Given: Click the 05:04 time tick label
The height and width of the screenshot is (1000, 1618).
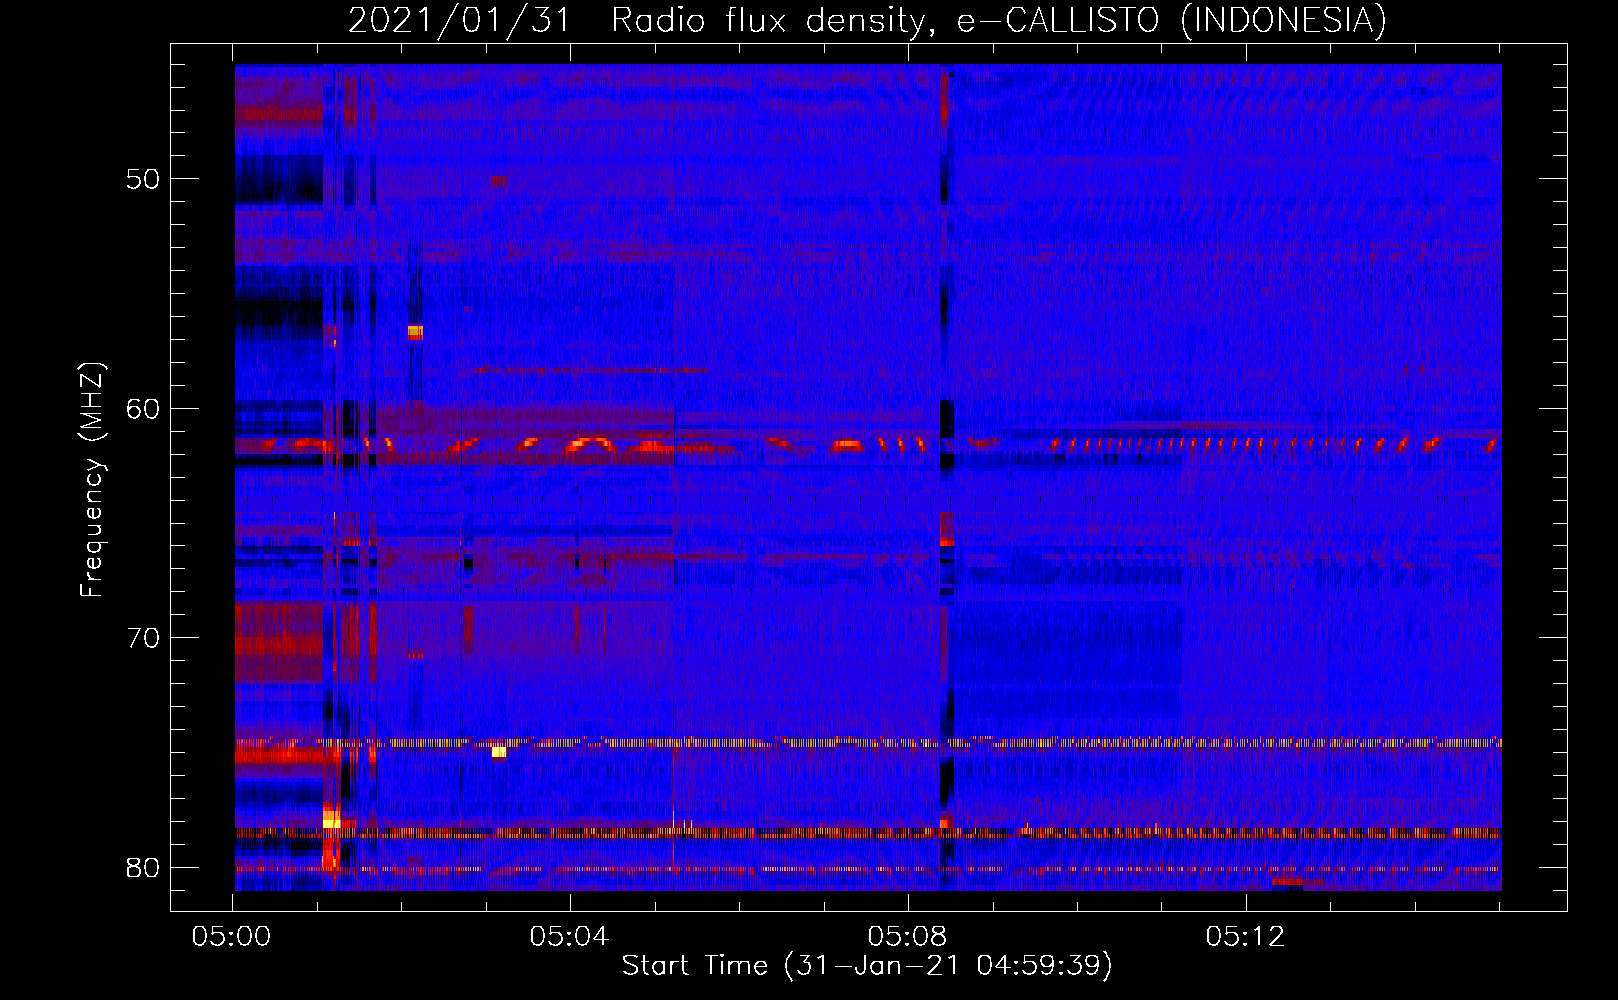Looking at the screenshot, I should 570,937.
